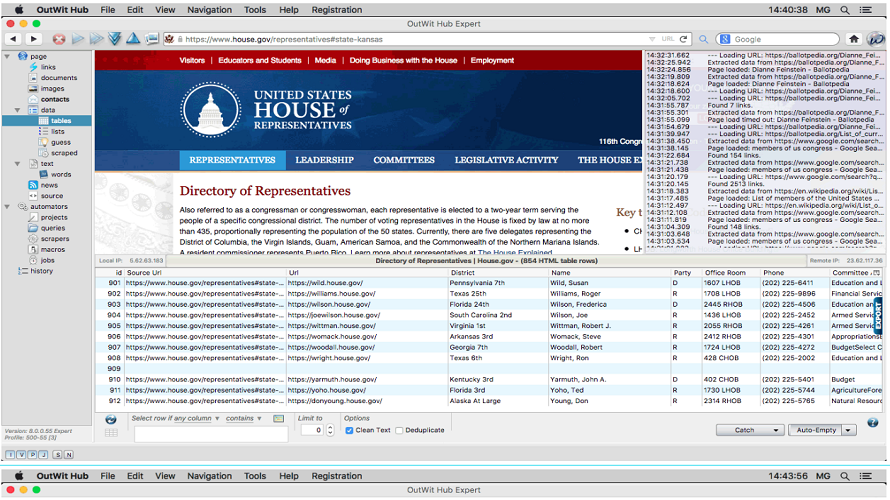Open the Navigation menu
Screen dimensions: 890x500
click(209, 10)
